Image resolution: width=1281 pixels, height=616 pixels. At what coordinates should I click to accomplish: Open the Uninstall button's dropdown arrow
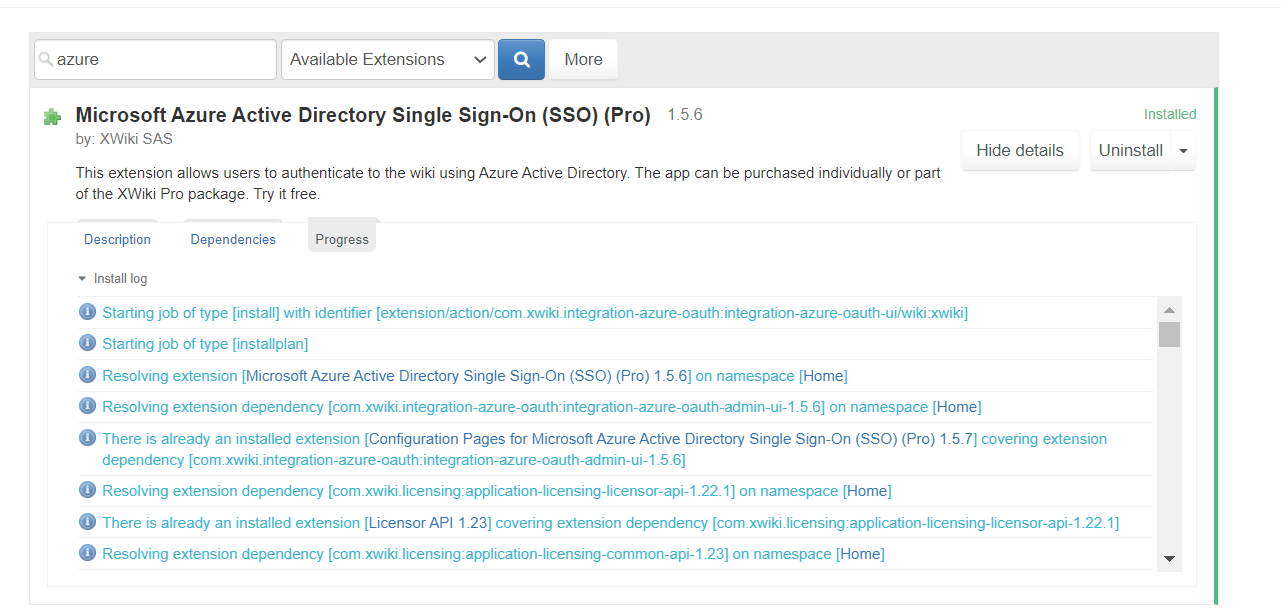pos(1183,150)
